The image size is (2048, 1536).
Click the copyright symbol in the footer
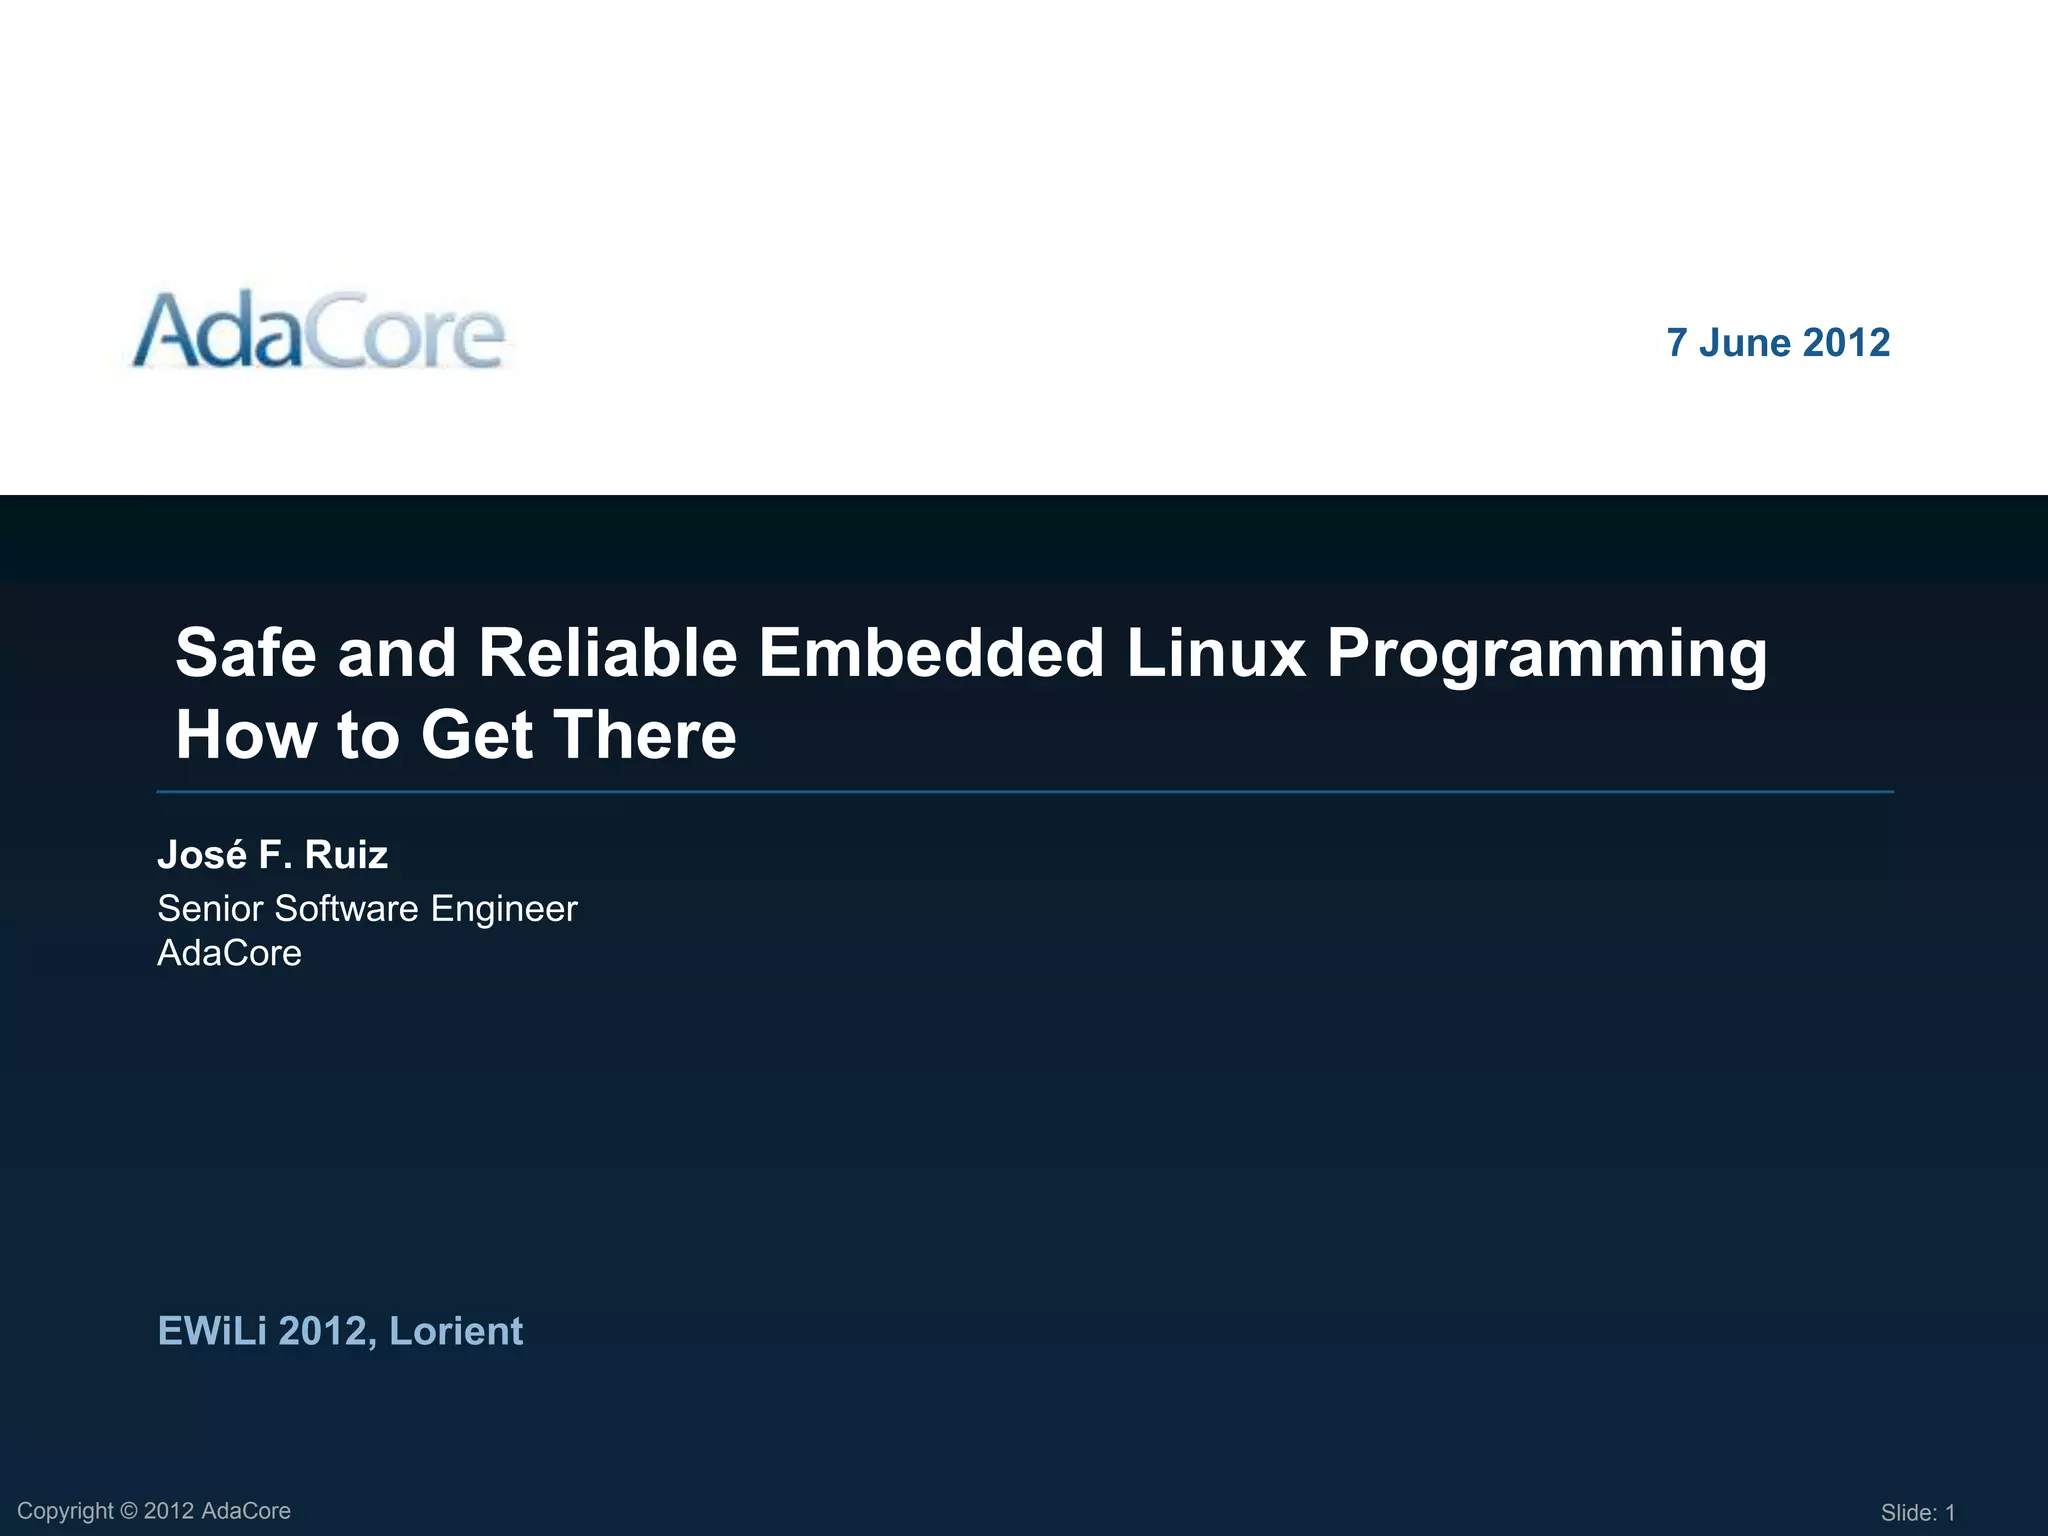(x=128, y=1511)
